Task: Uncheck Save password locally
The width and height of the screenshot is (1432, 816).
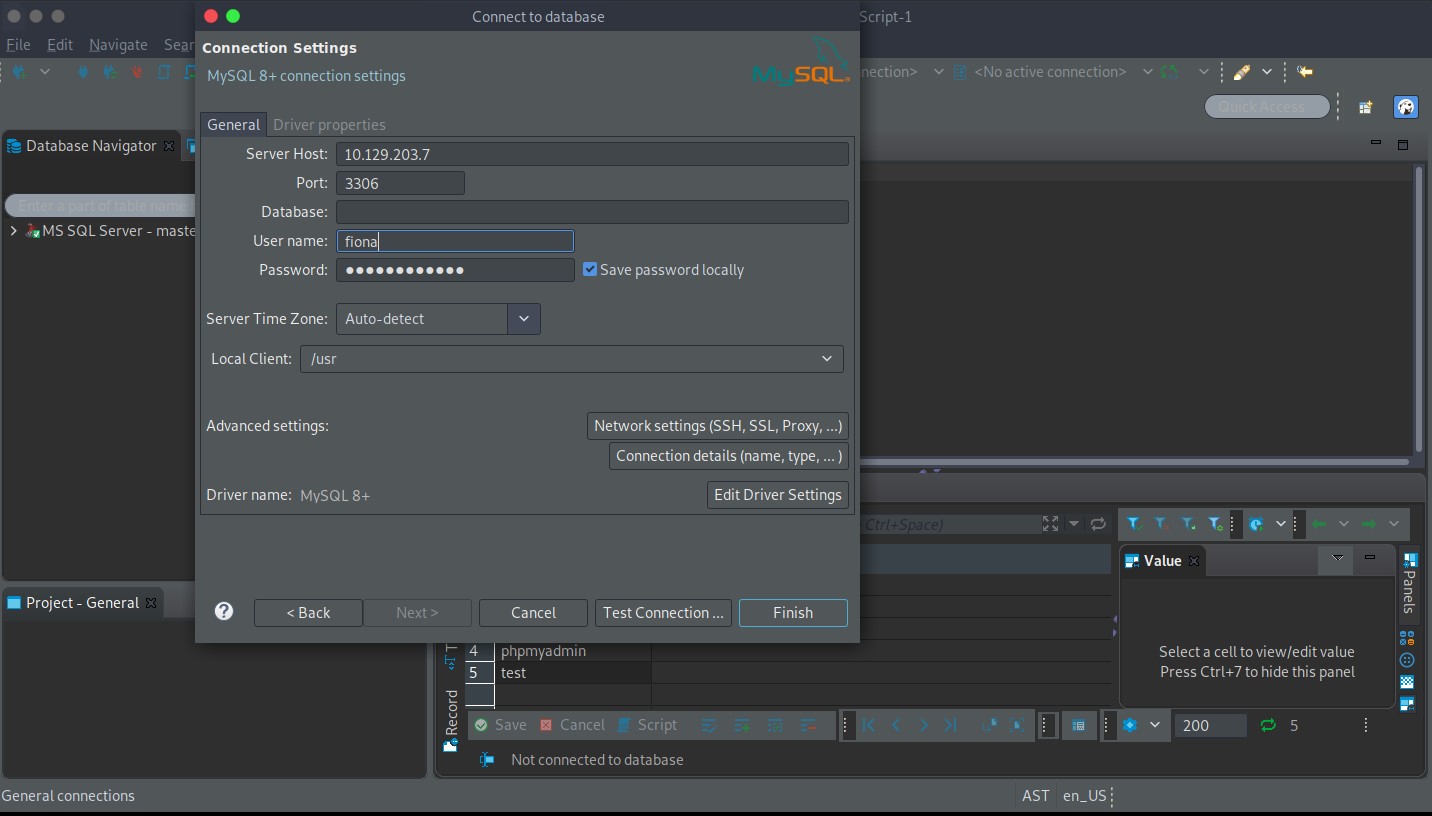Action: (x=590, y=269)
